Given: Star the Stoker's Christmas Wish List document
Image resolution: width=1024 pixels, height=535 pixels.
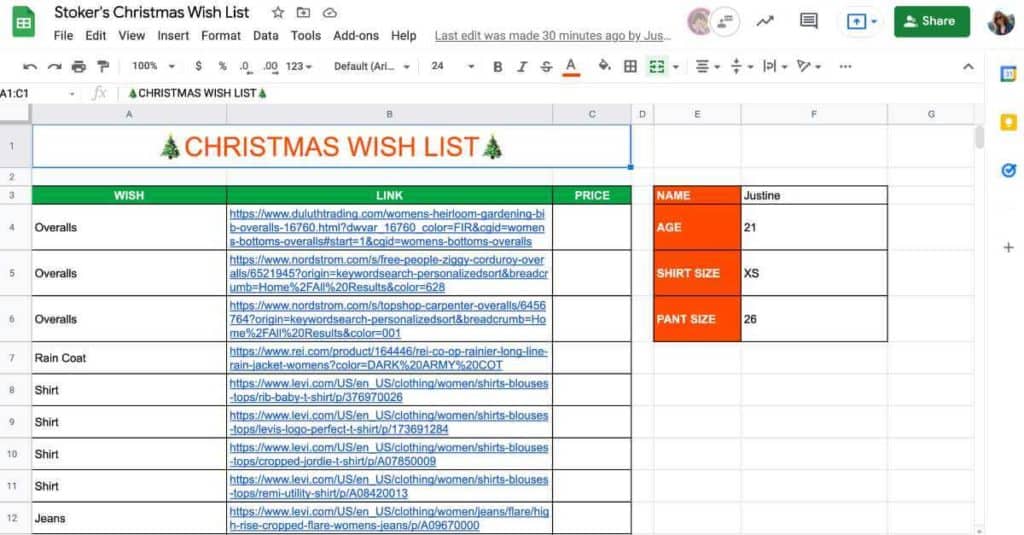Looking at the screenshot, I should pyautogui.click(x=278, y=12).
